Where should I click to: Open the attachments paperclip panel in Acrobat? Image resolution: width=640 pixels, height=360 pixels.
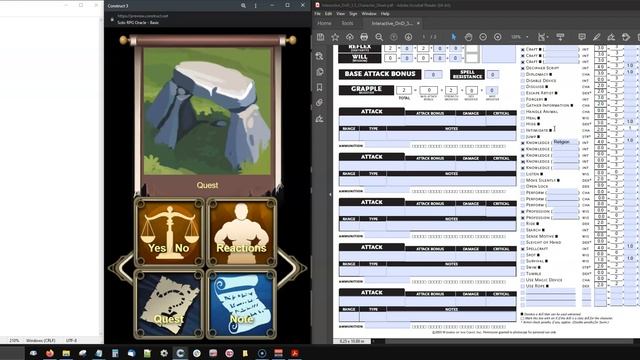[x=320, y=103]
